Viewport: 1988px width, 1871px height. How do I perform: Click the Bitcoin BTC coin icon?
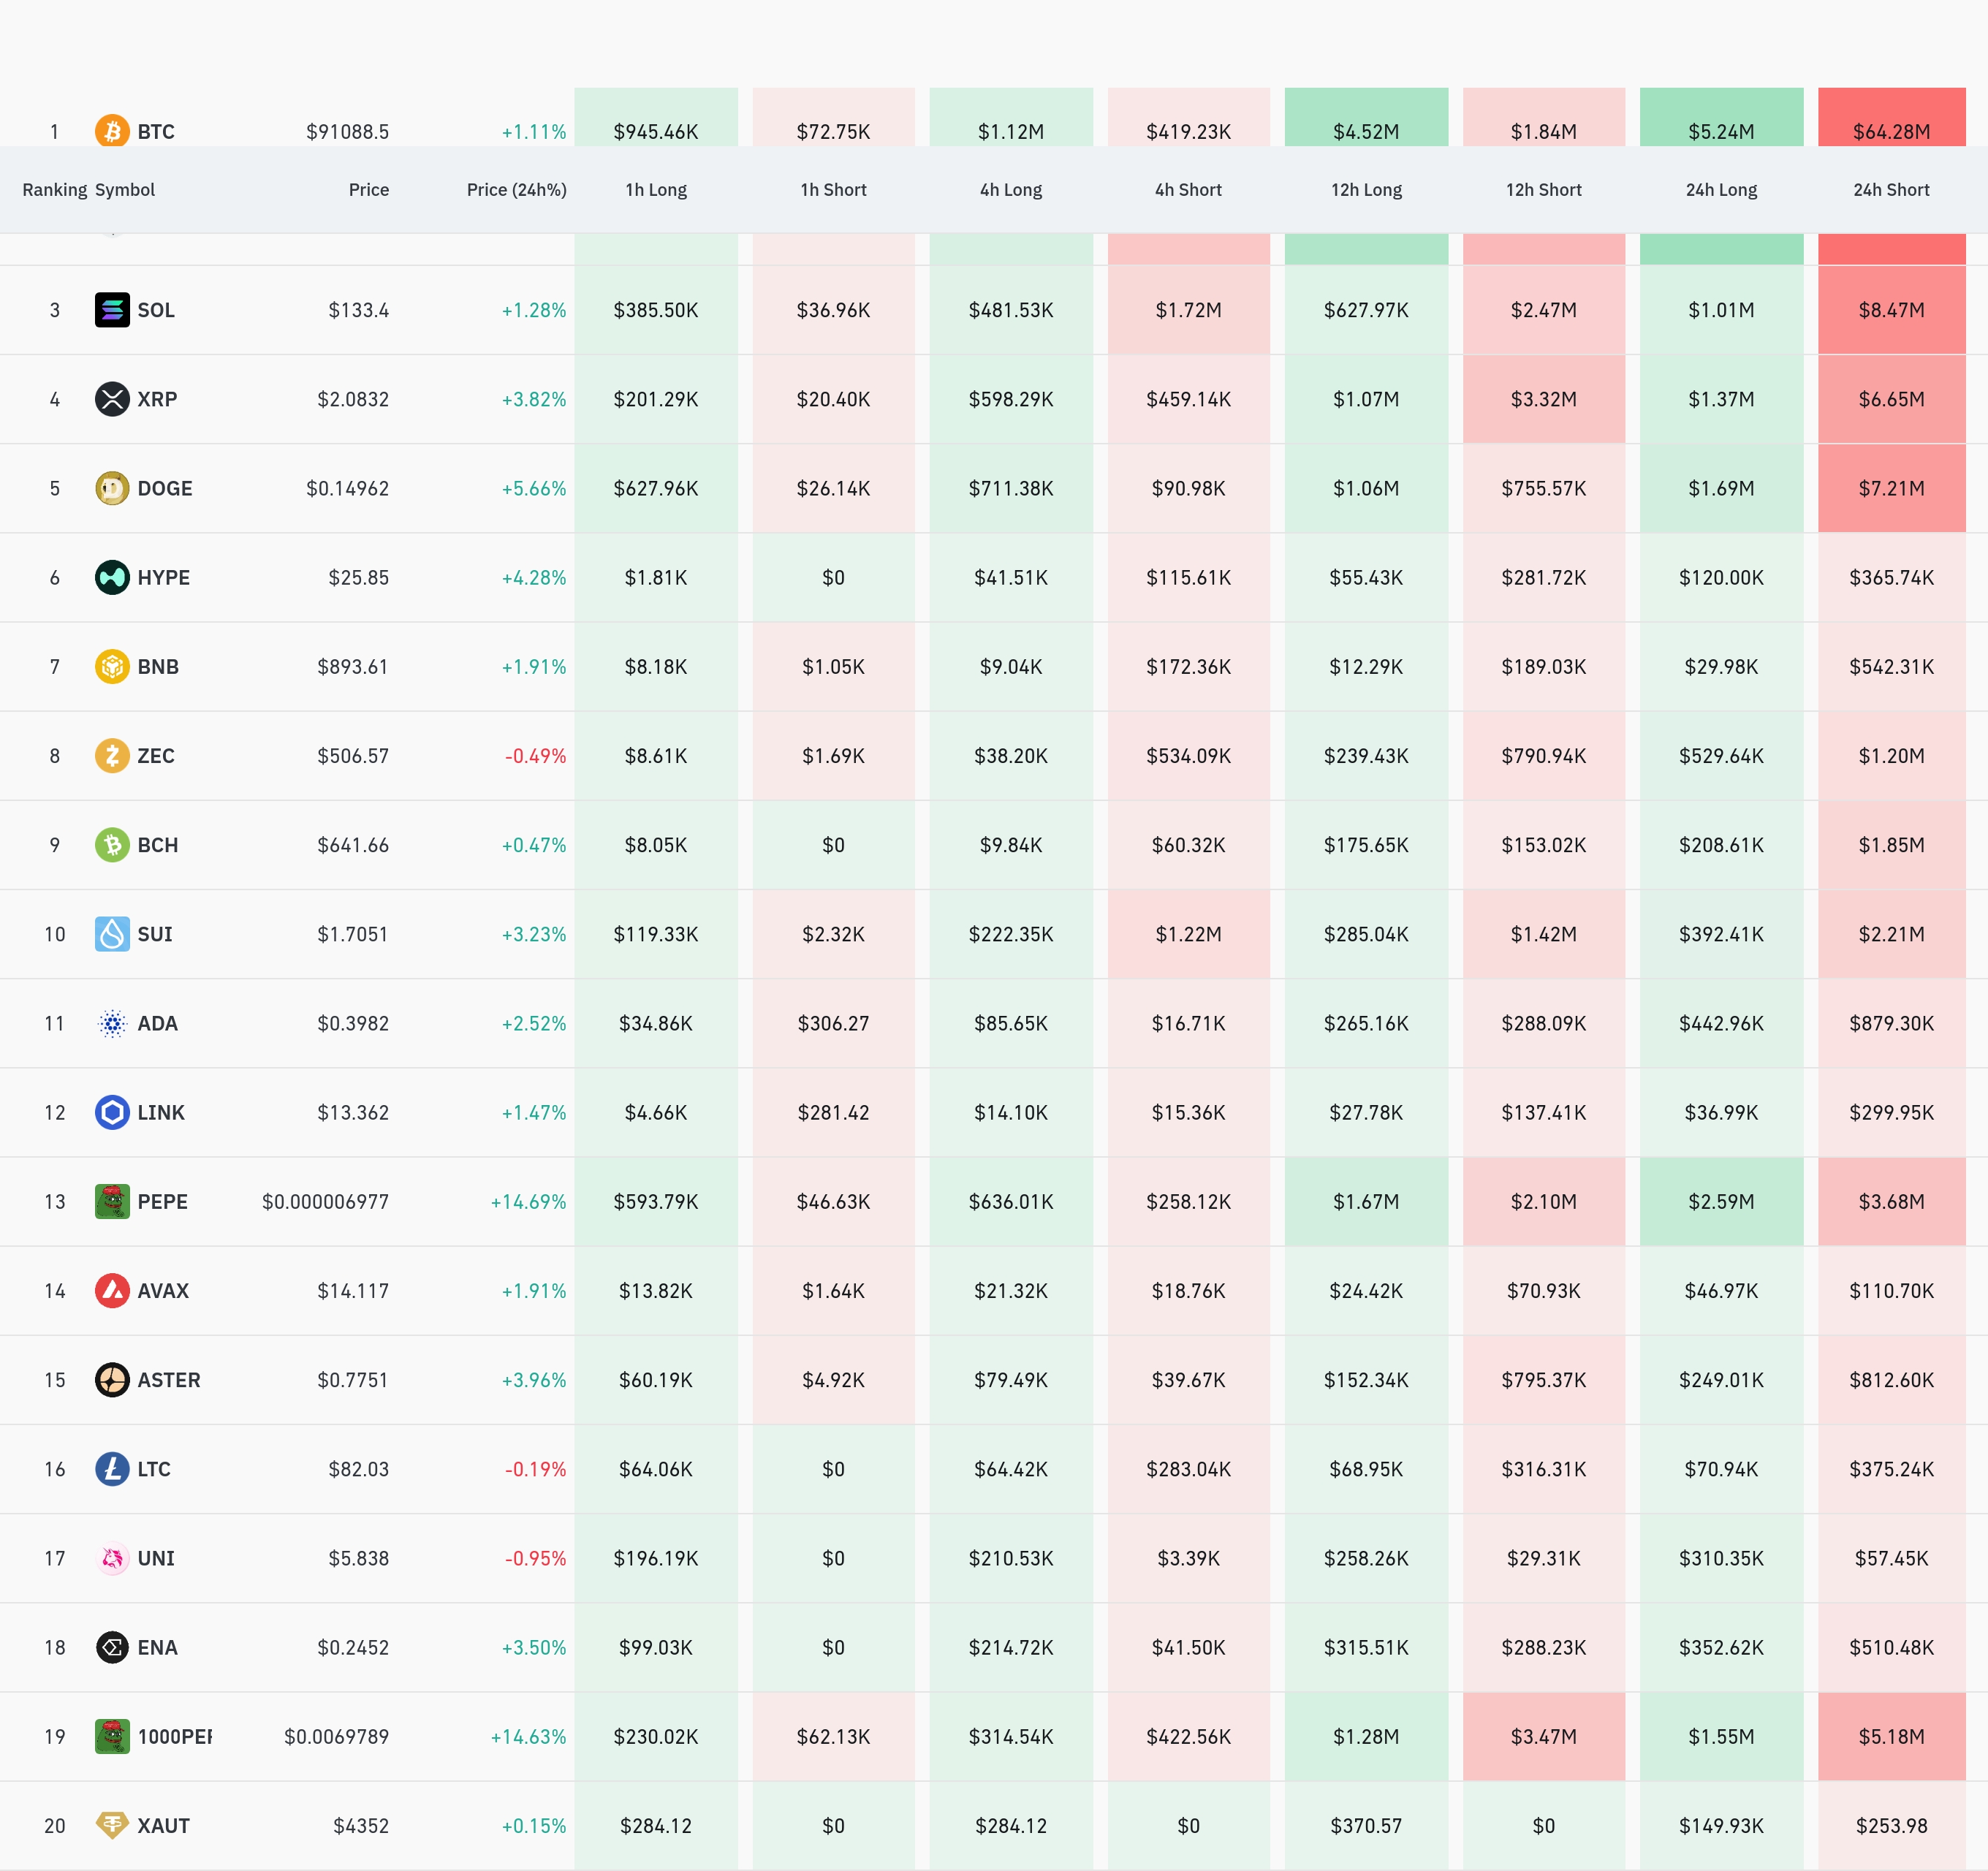(112, 130)
